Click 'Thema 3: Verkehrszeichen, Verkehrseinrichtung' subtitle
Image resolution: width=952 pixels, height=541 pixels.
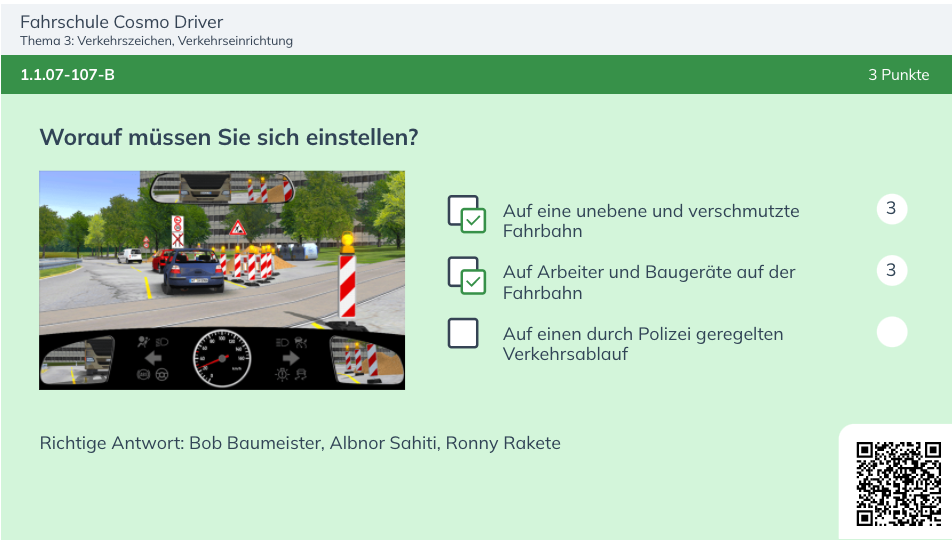[x=156, y=41]
